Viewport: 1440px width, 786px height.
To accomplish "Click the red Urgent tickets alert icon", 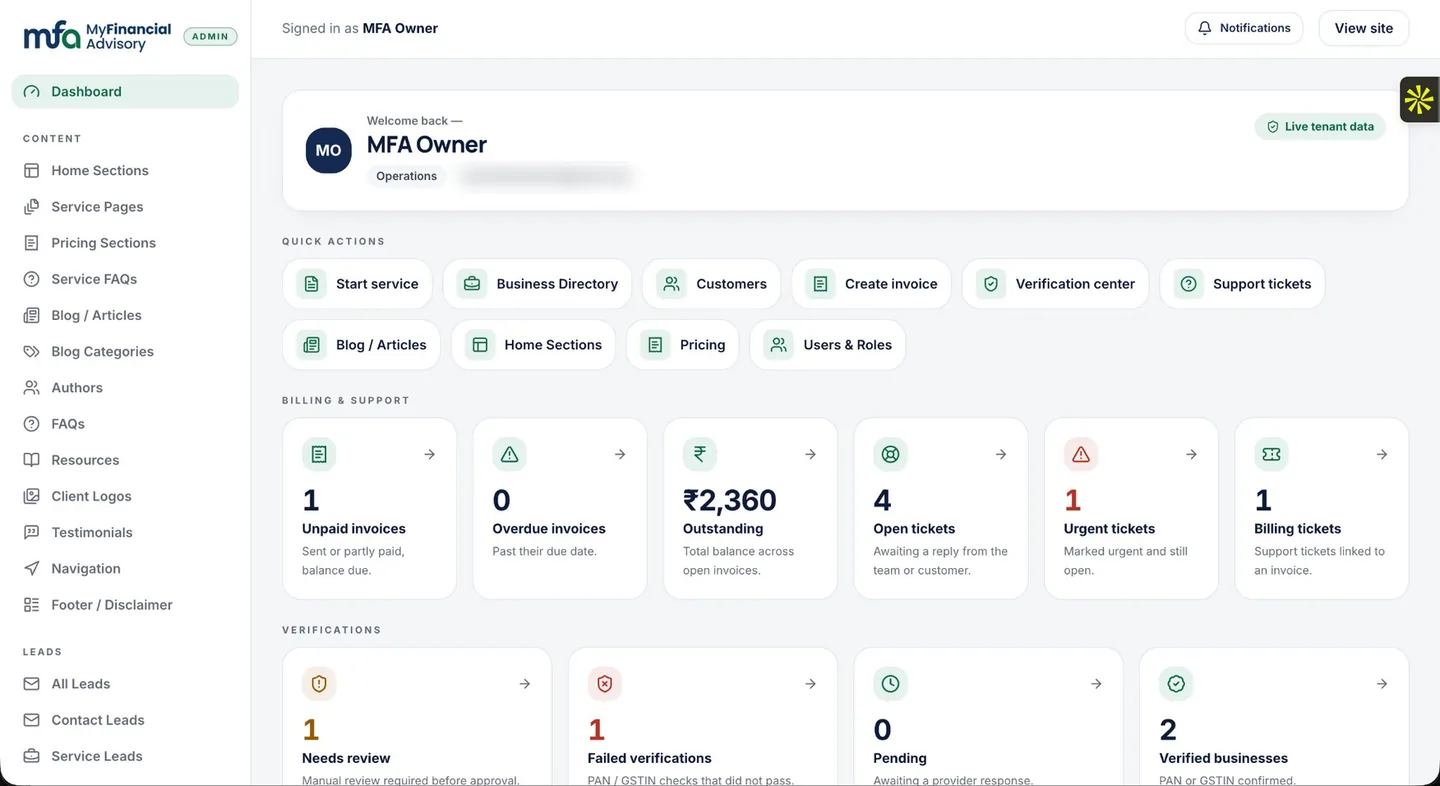I will [1081, 454].
